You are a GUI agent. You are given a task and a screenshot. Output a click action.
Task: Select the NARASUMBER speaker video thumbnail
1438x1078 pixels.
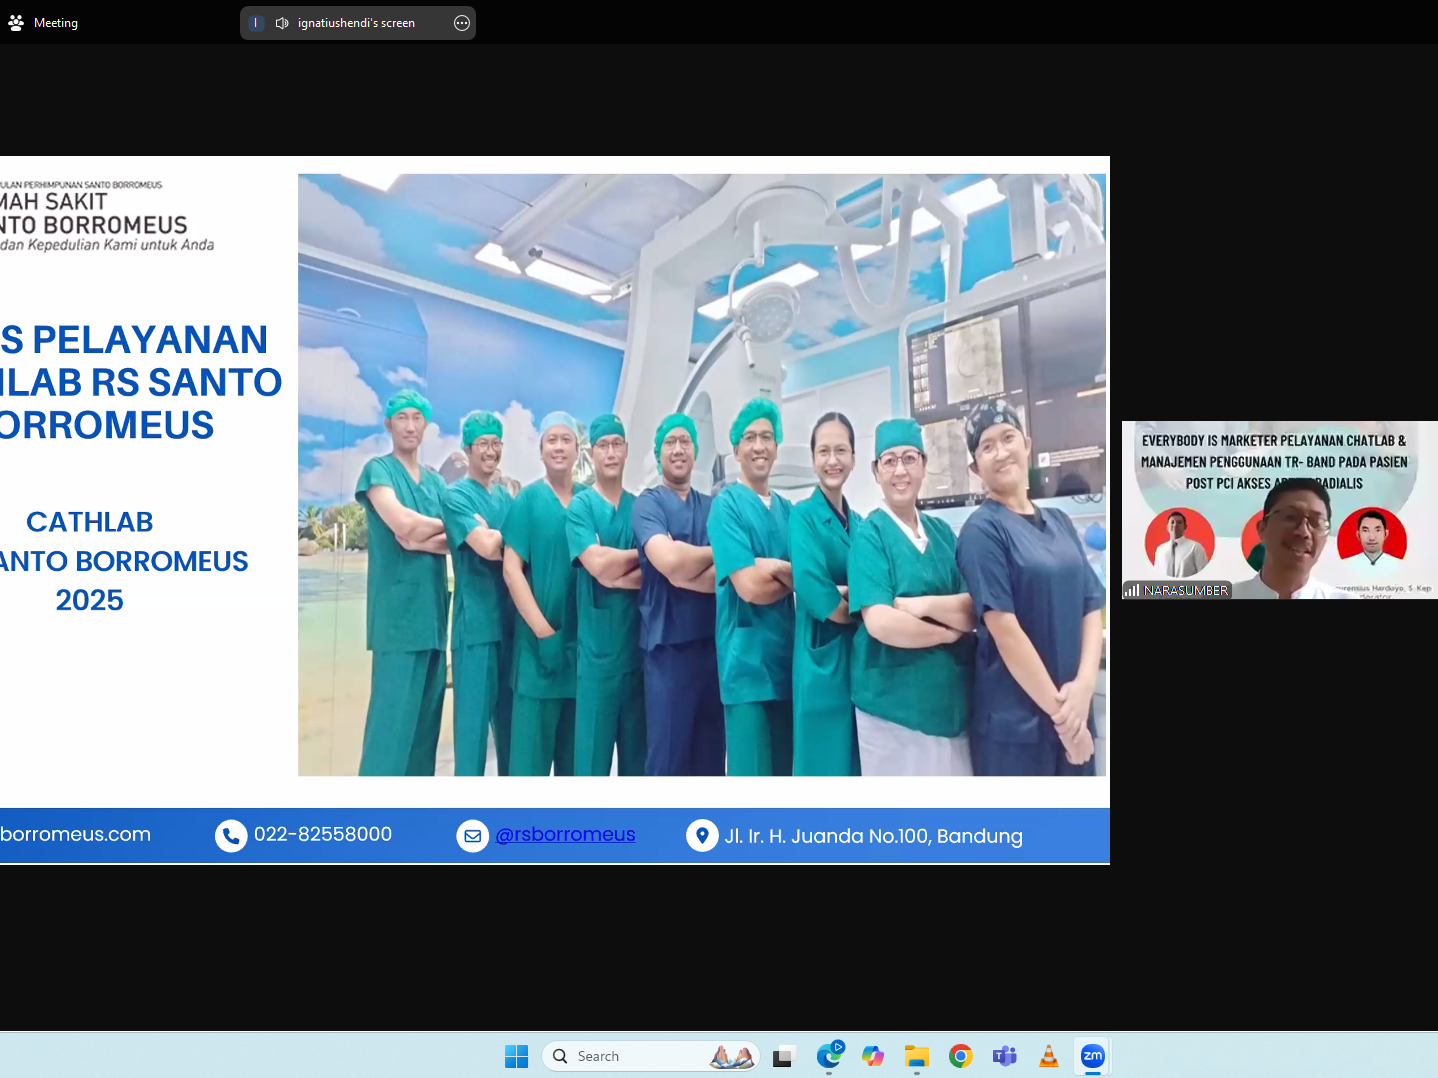(x=1279, y=510)
